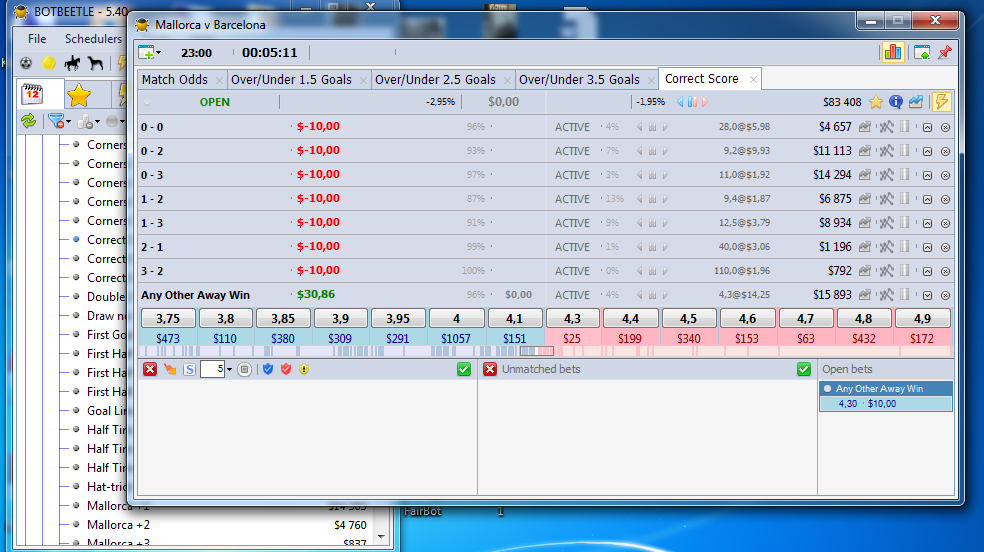The image size is (984, 552).
Task: Select the horse racing sport icon
Action: (72, 63)
